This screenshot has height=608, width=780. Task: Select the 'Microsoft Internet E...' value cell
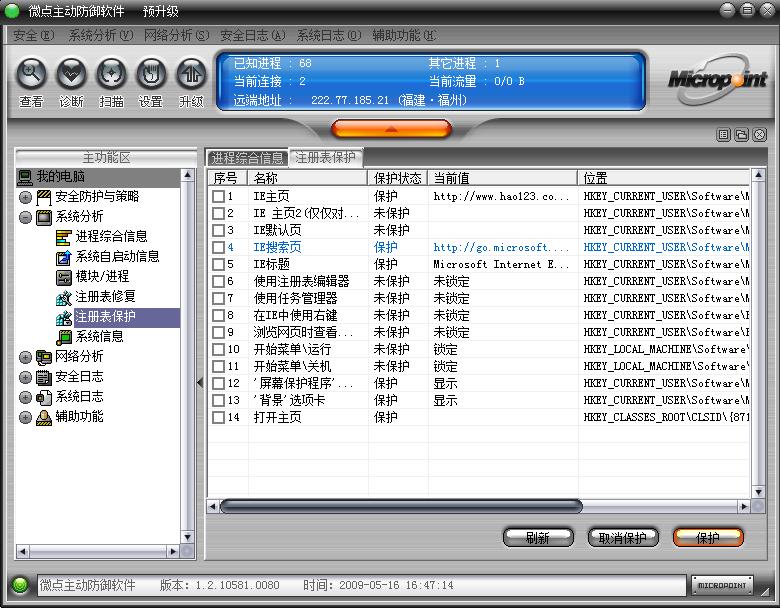point(501,264)
